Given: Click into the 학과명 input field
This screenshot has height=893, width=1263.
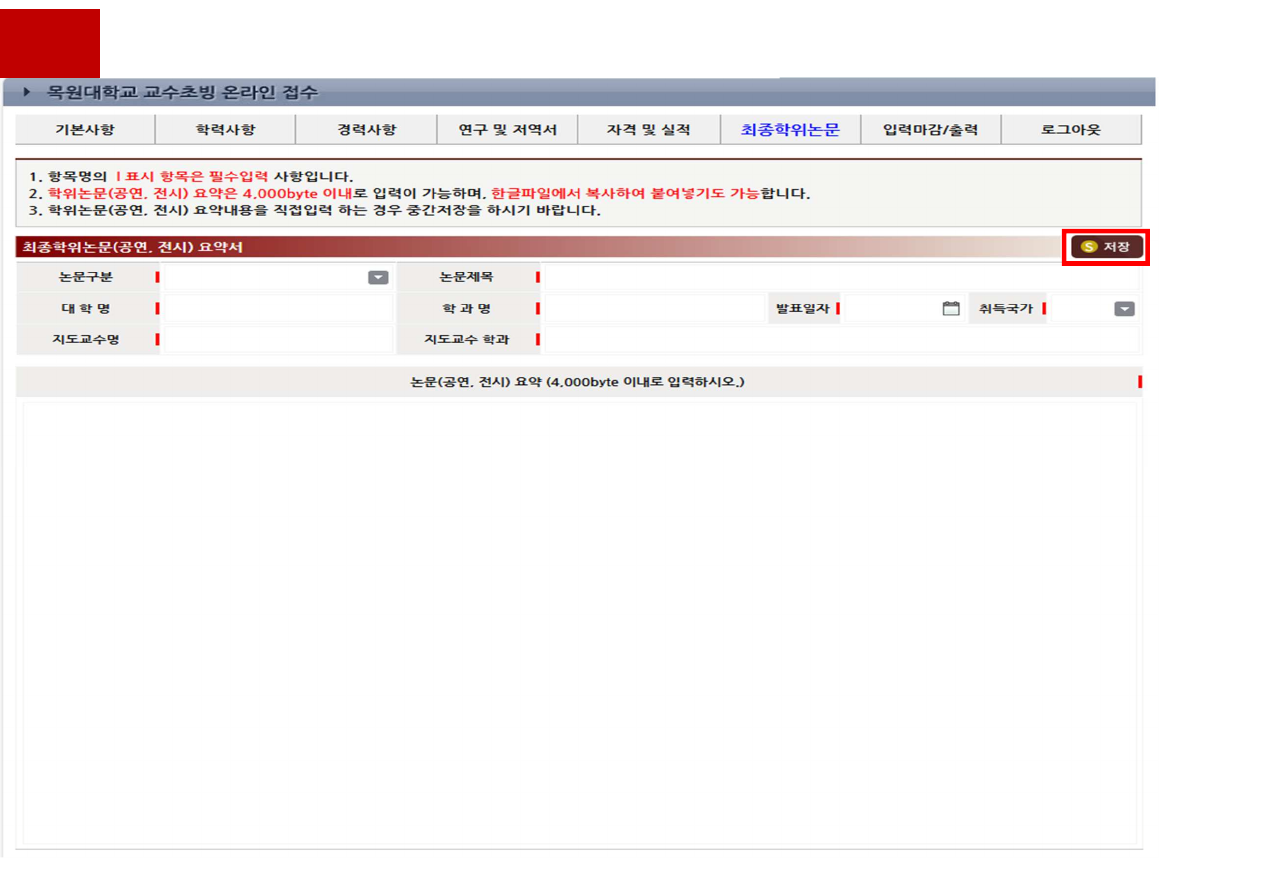Looking at the screenshot, I should (652, 309).
